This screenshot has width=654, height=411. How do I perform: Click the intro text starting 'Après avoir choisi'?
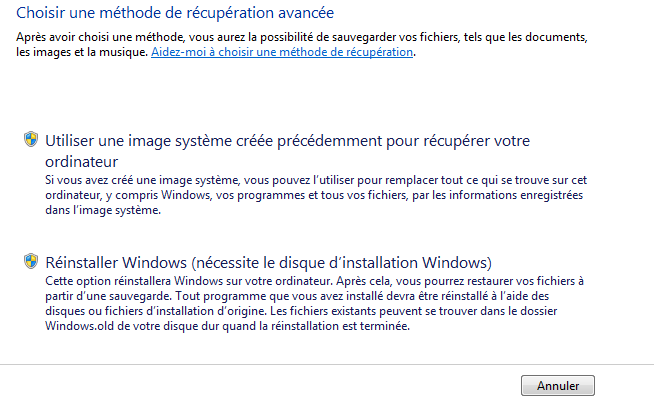point(302,45)
